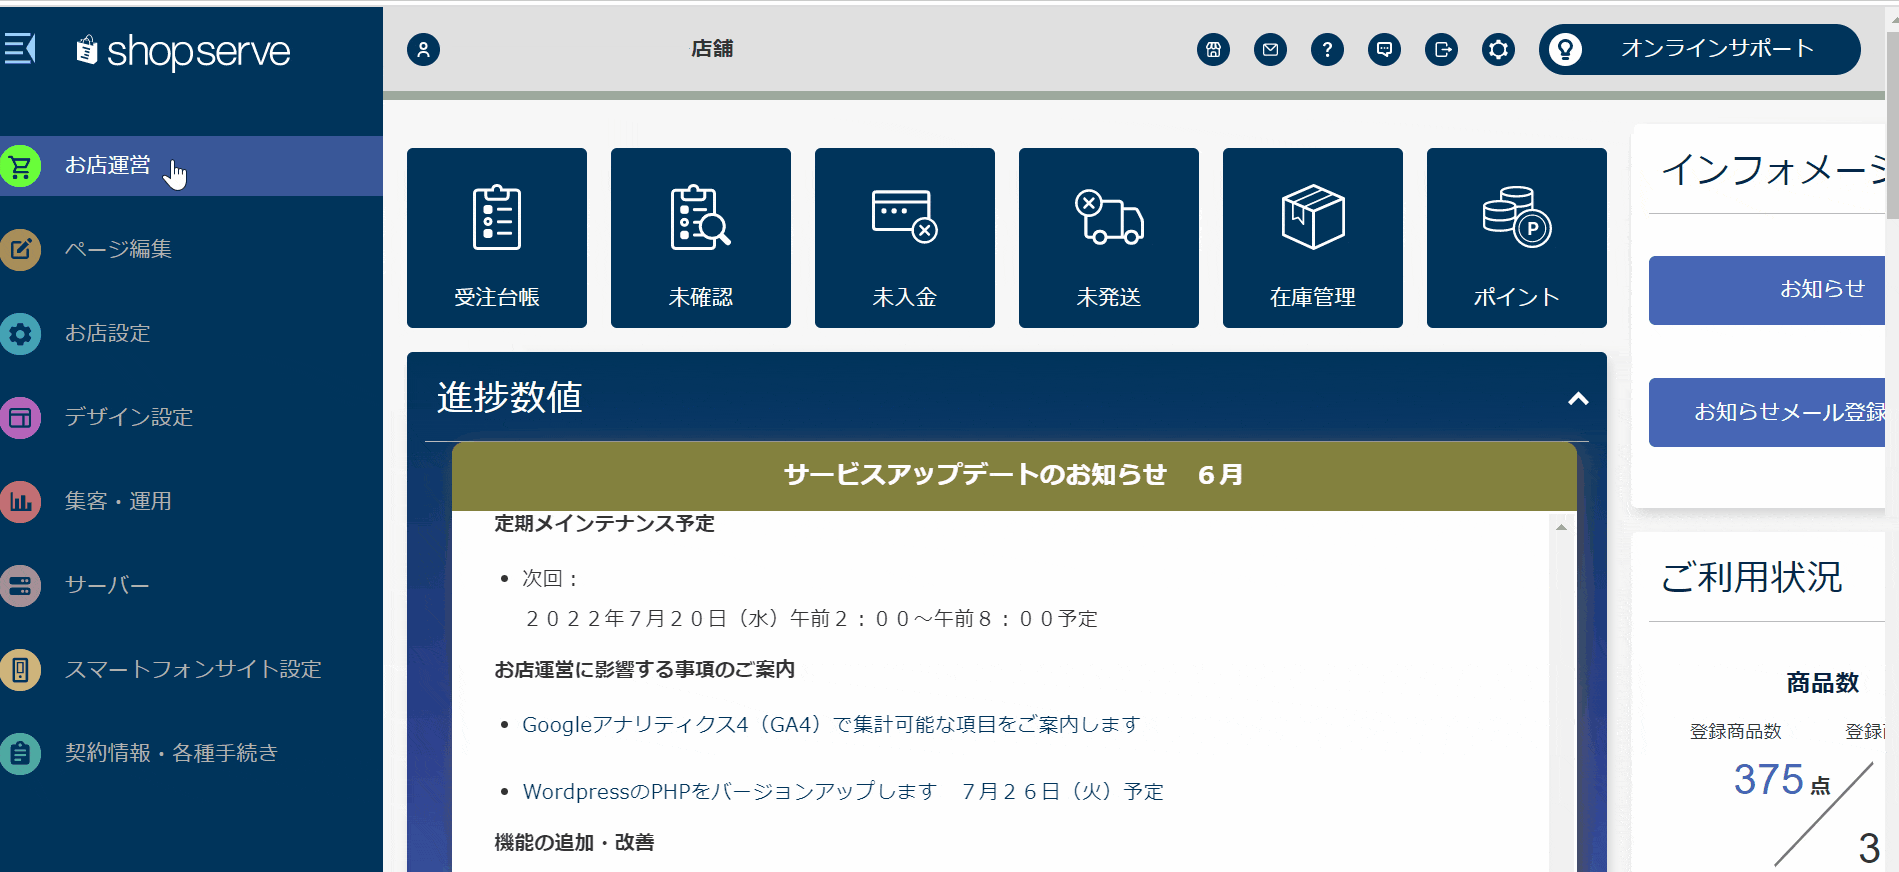1899x872 pixels.
Task: Open the 未発送 unshipped orders tile
Action: [1109, 238]
